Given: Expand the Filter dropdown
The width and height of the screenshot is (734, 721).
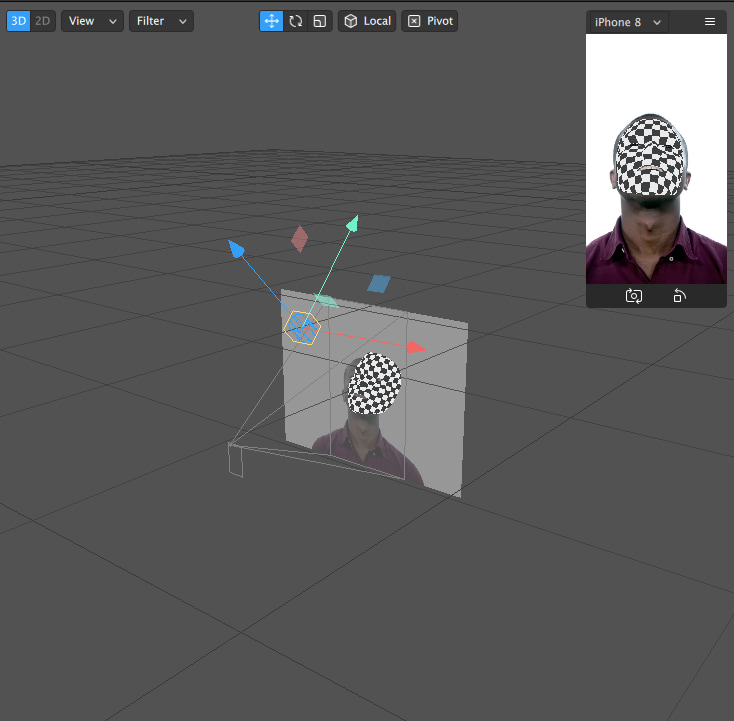Looking at the screenshot, I should (161, 21).
